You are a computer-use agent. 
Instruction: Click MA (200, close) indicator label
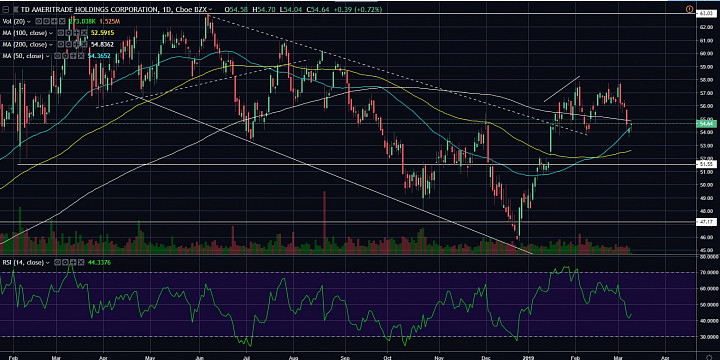(x=25, y=45)
